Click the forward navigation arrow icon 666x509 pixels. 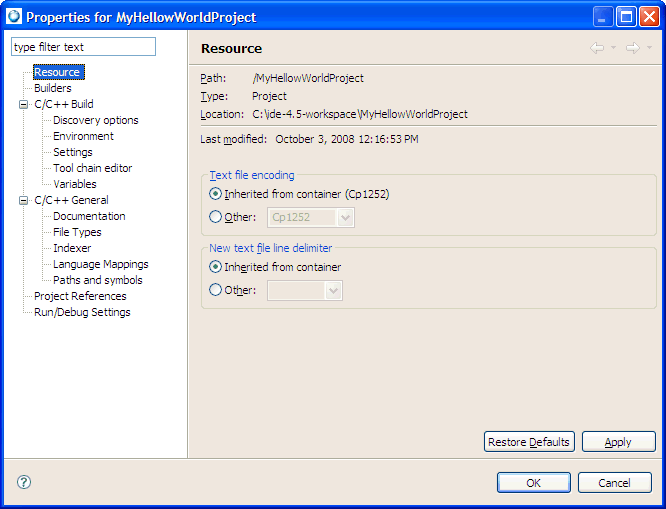pos(632,48)
